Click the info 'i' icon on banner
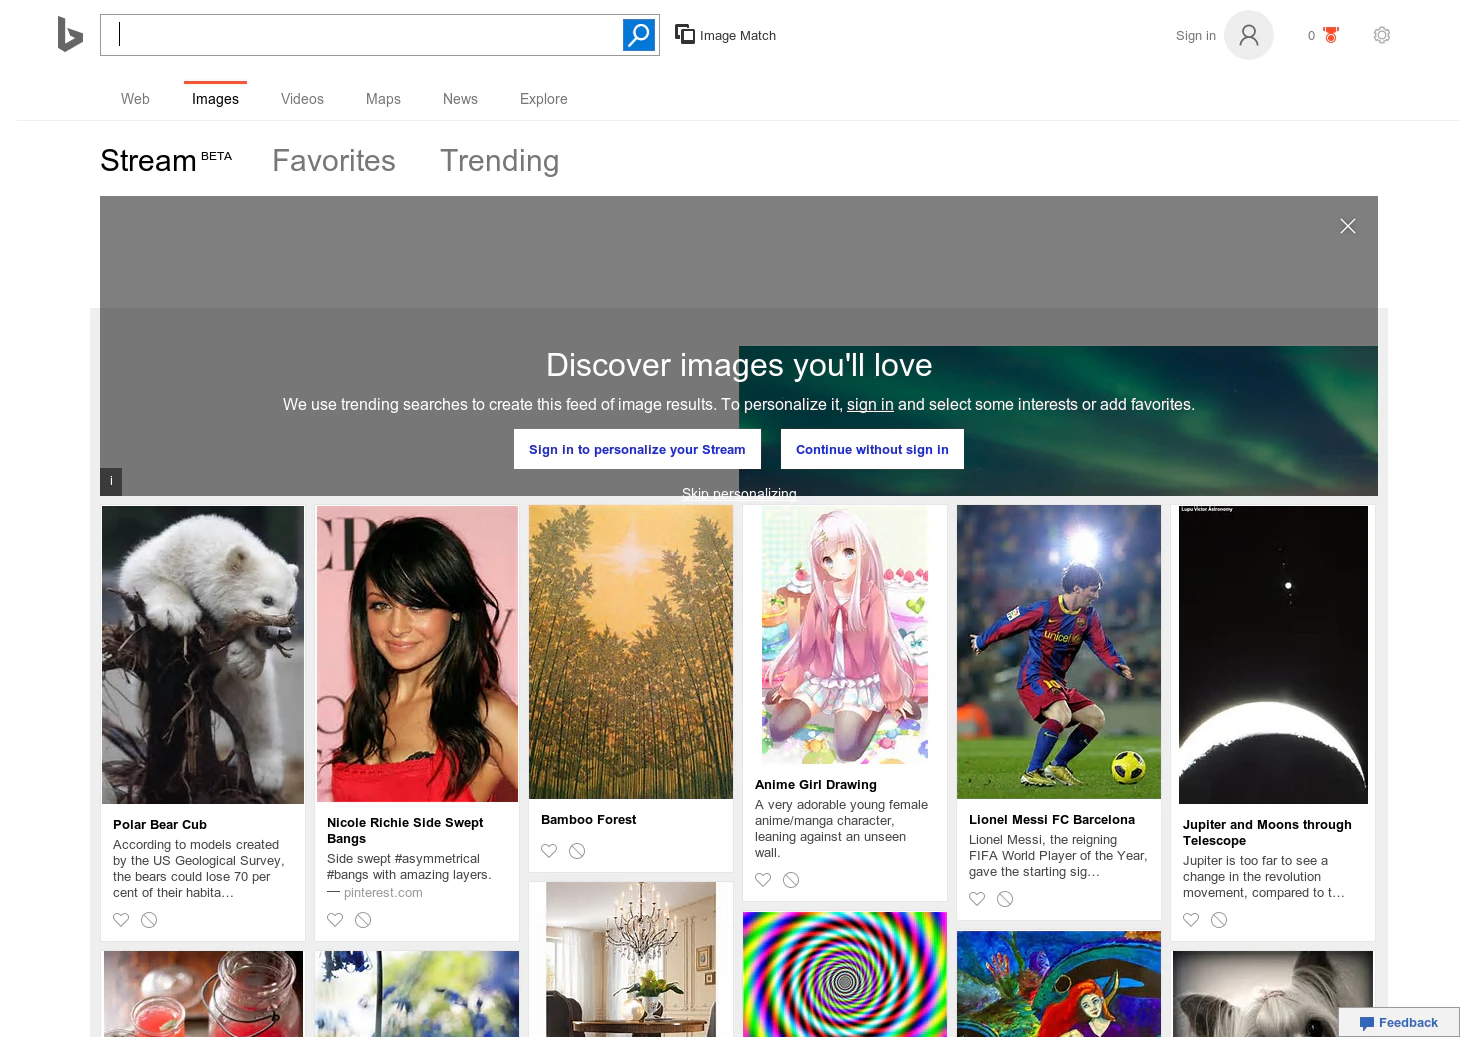This screenshot has height=1037, width=1480. [111, 481]
